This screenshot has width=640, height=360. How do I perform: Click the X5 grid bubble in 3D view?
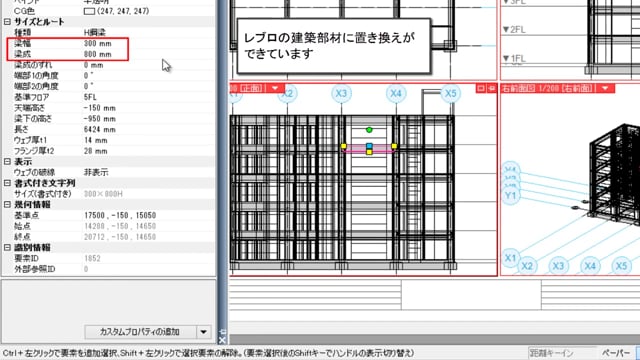(621, 266)
